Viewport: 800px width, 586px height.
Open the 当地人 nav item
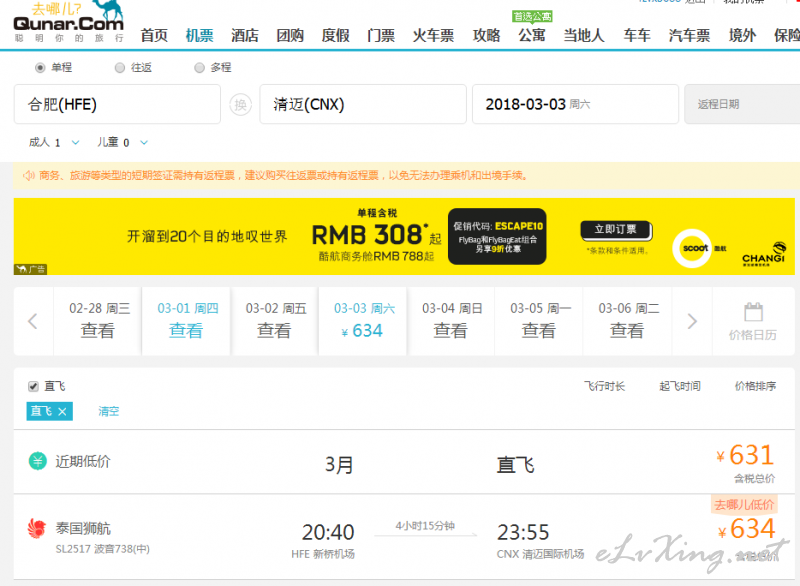click(x=584, y=35)
